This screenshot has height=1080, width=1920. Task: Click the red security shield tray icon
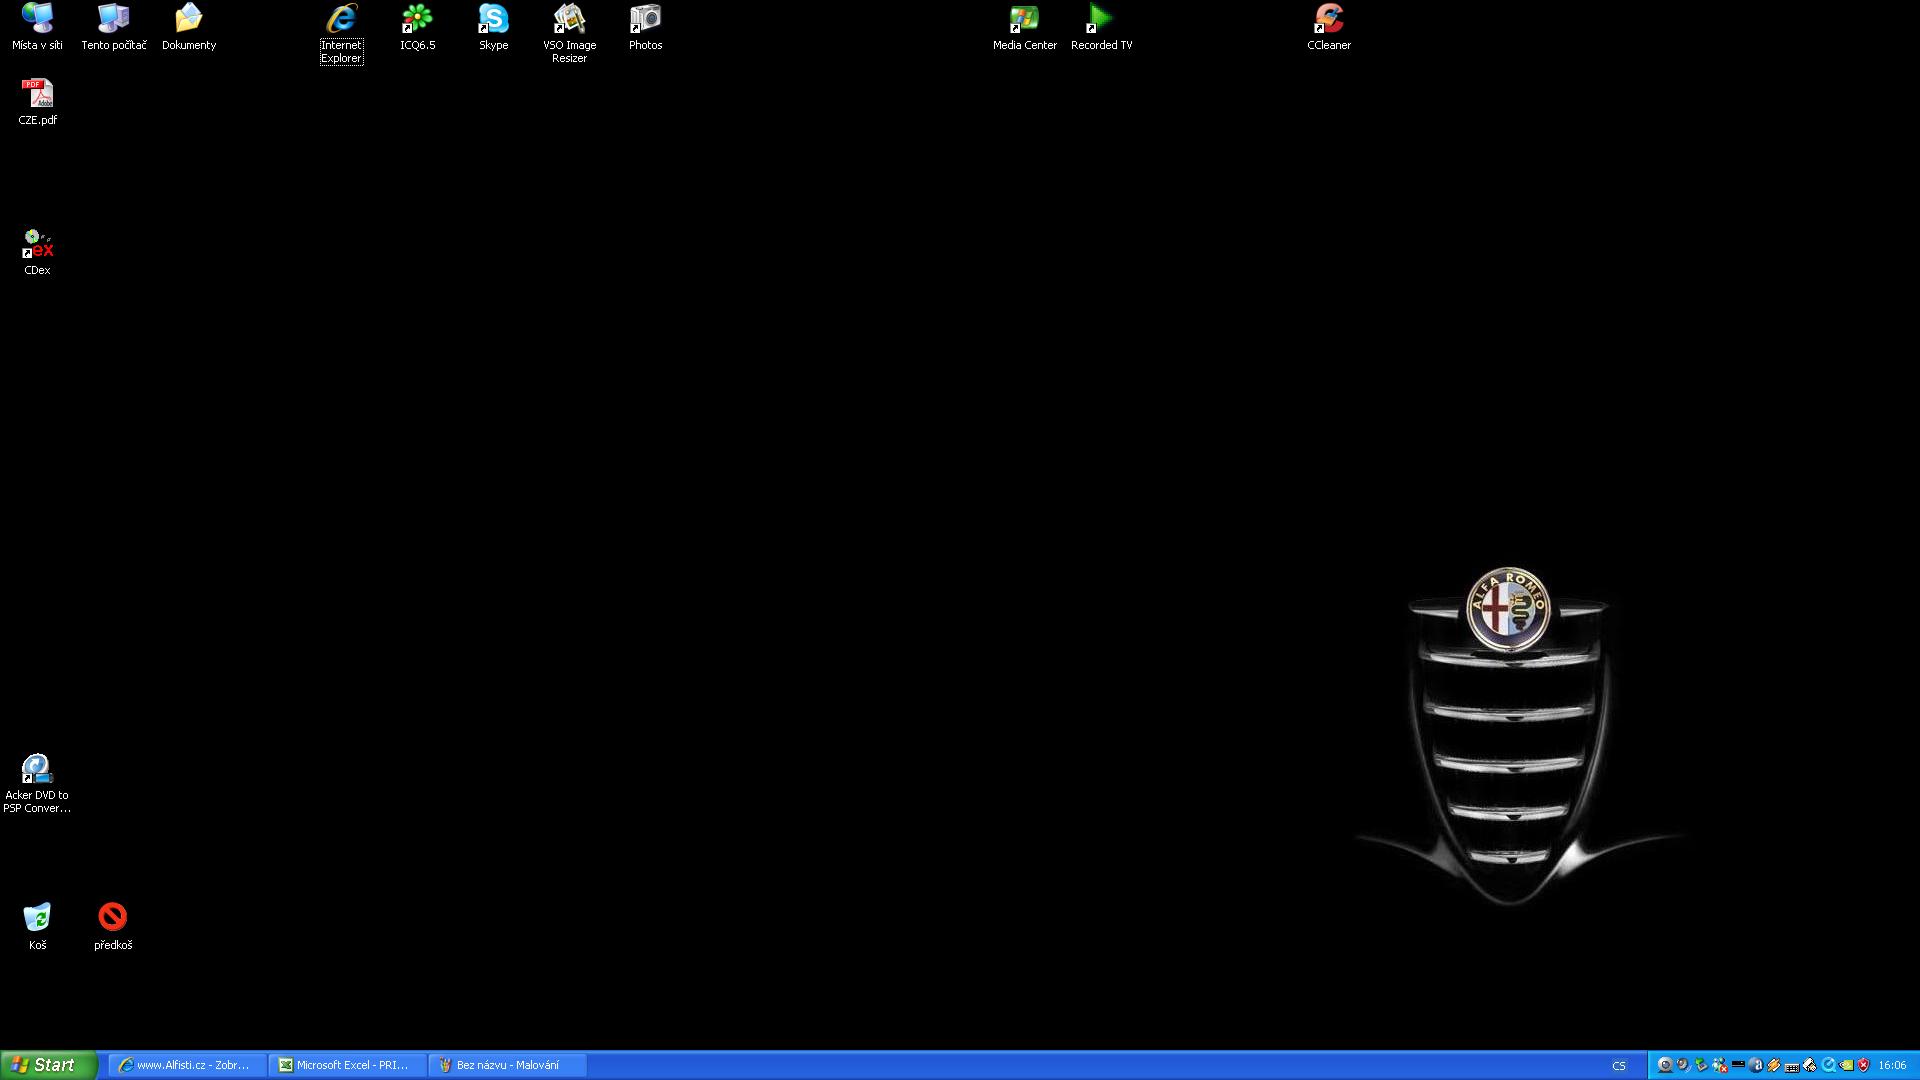click(1863, 1065)
